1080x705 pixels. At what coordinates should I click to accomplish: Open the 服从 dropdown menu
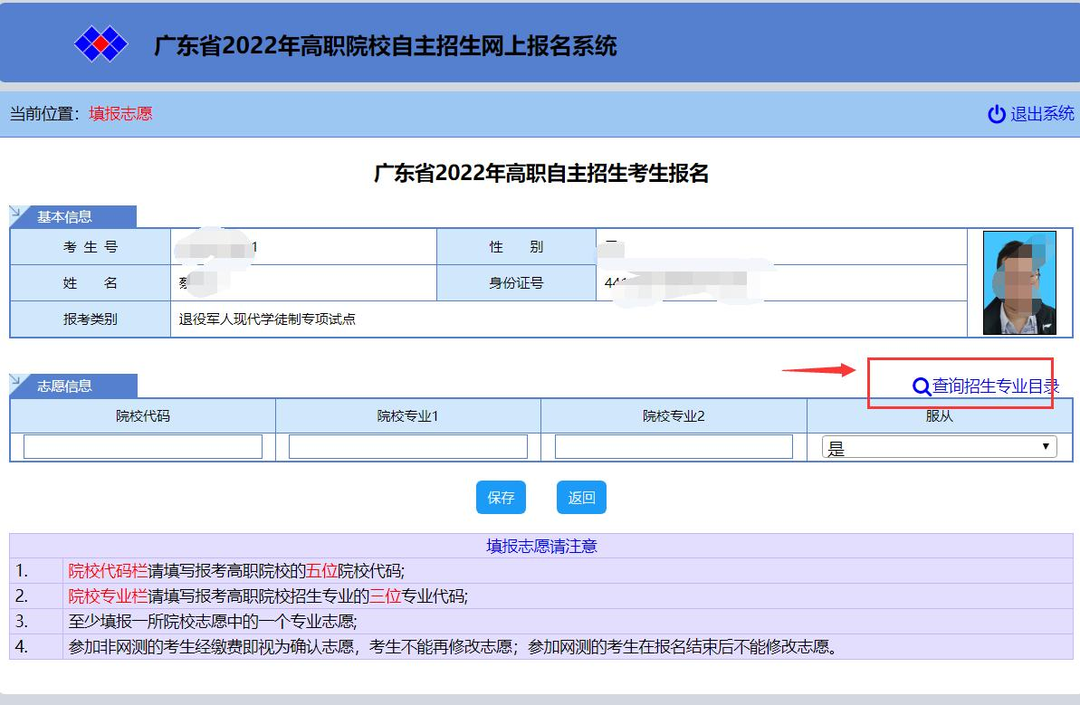[938, 447]
